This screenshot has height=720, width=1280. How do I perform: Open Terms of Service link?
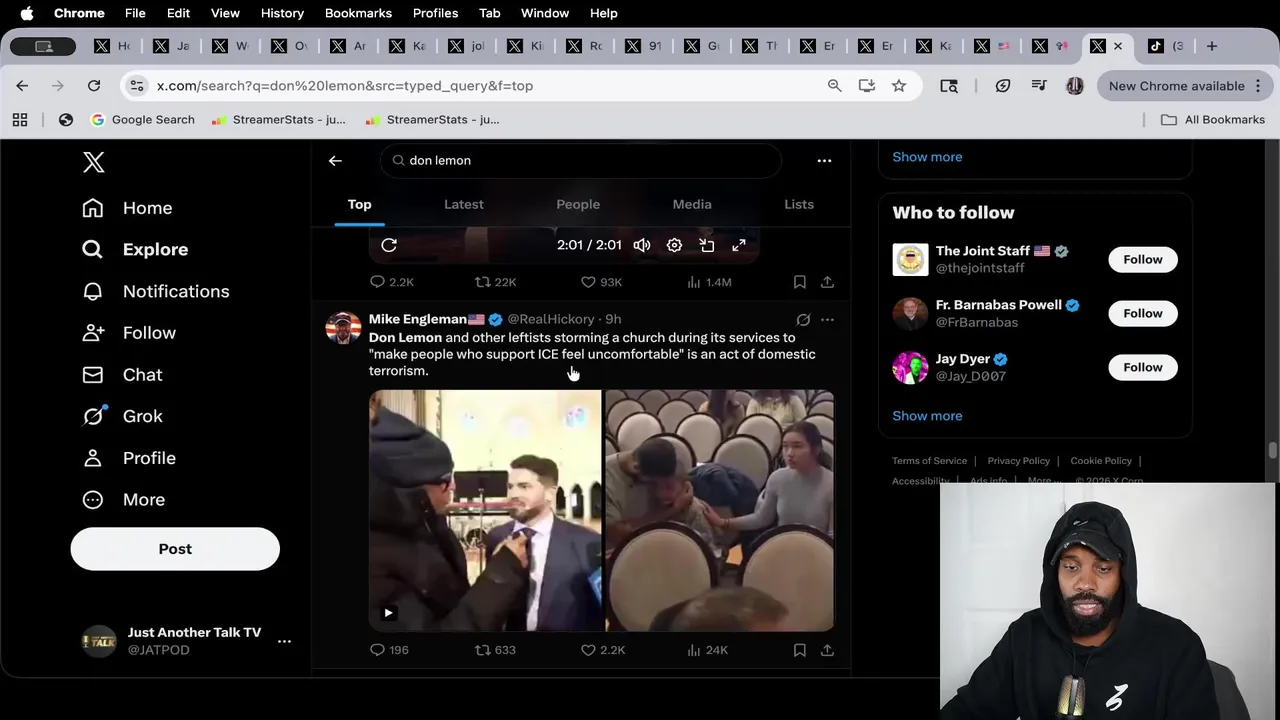[x=929, y=461]
